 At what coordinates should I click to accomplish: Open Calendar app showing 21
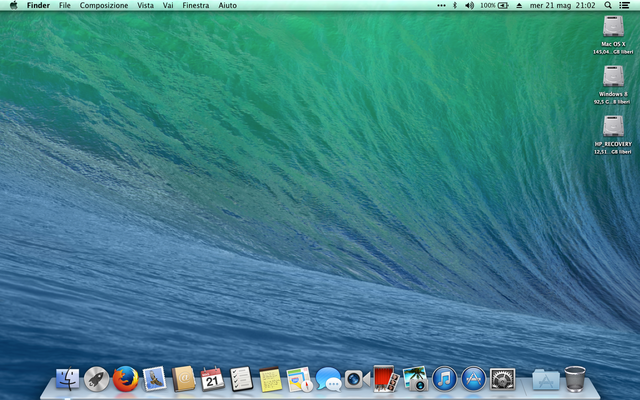click(x=212, y=379)
